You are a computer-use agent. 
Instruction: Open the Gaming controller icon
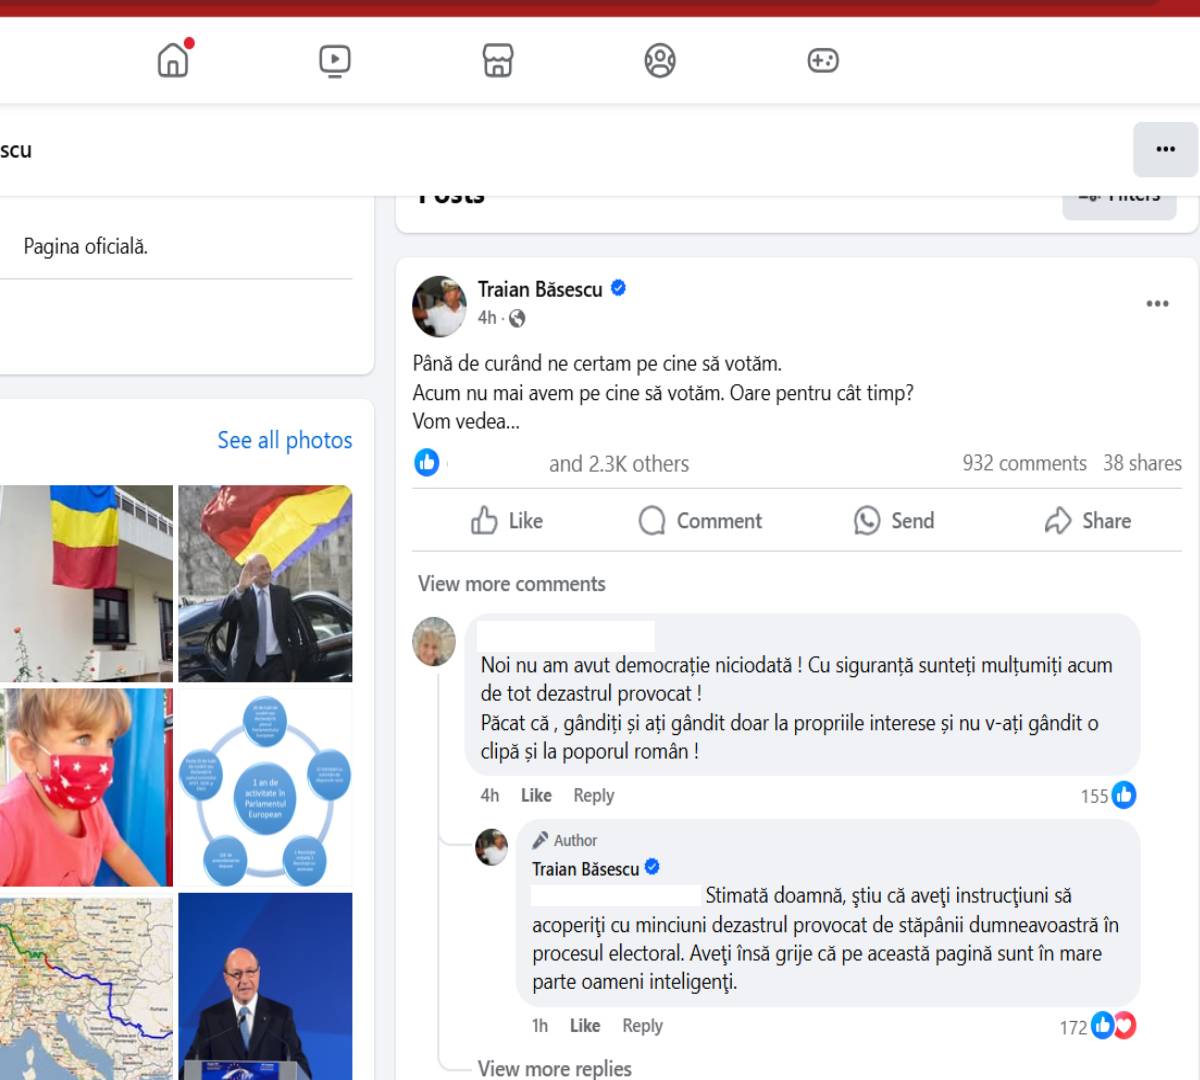822,61
